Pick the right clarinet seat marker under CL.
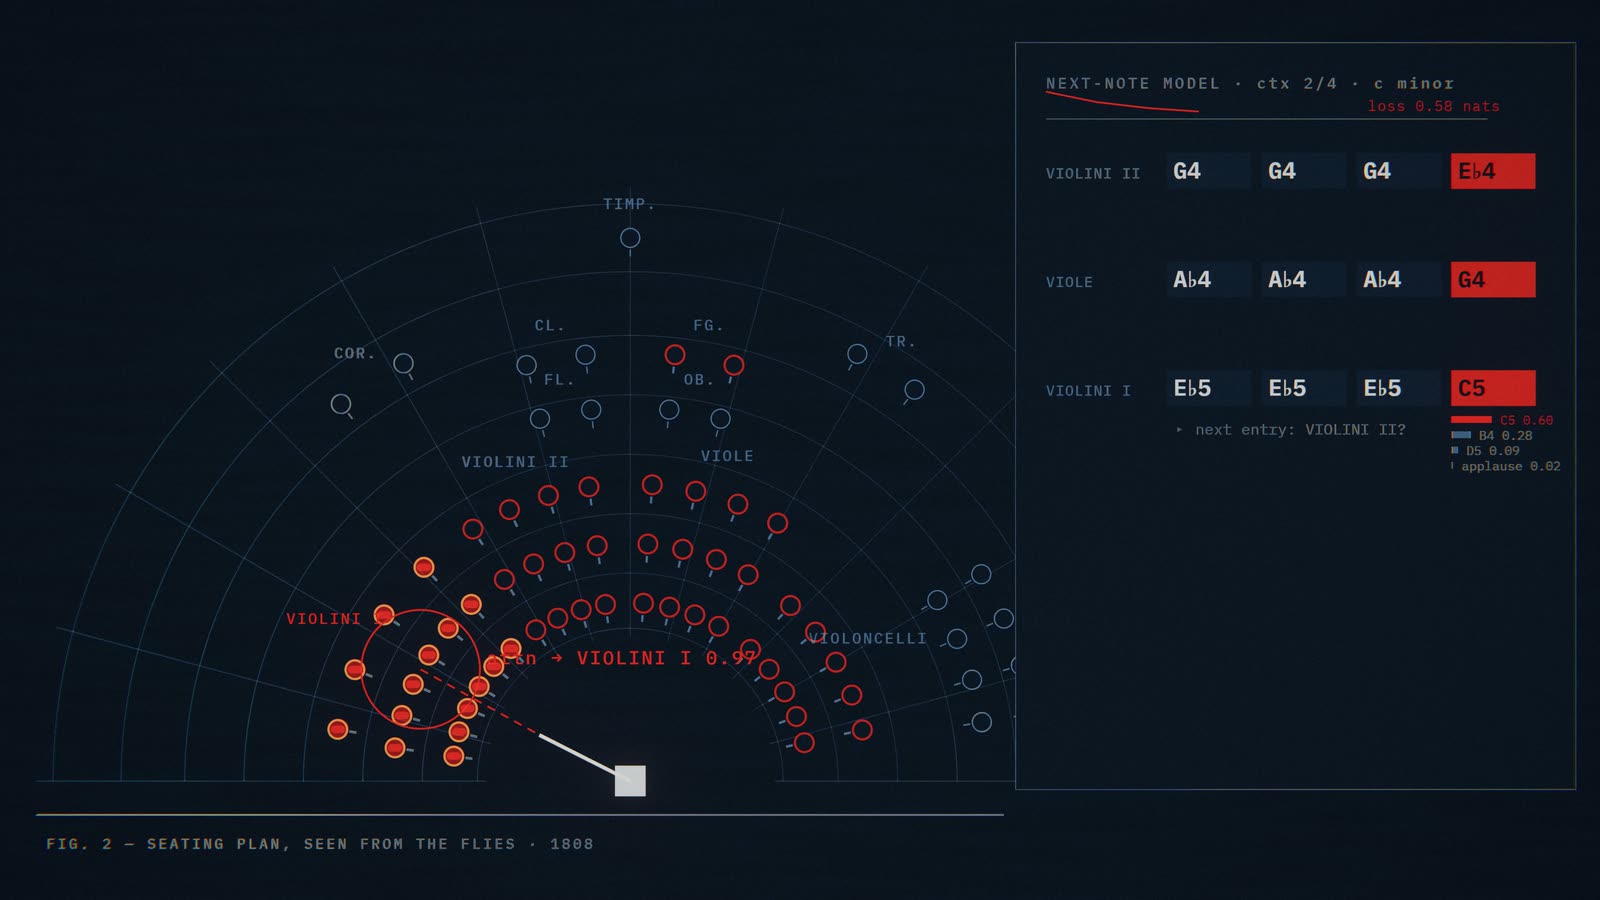1600x900 pixels. 586,354
